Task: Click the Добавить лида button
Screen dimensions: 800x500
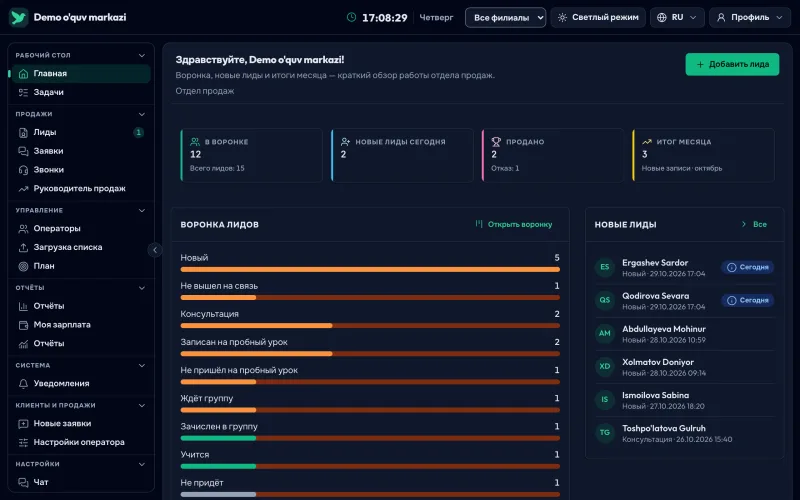Action: tap(732, 64)
